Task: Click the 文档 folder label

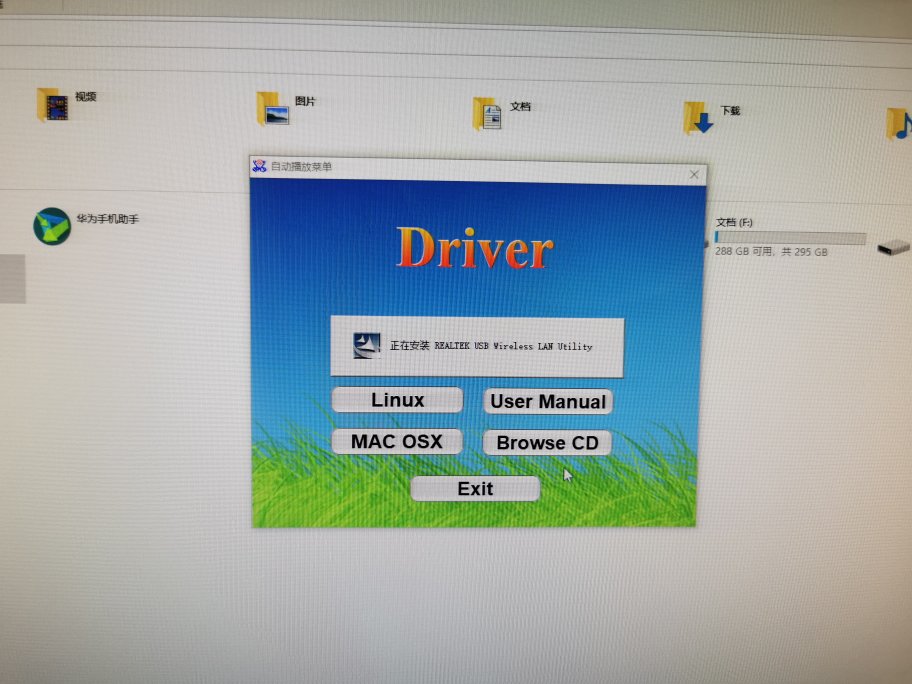Action: click(520, 106)
